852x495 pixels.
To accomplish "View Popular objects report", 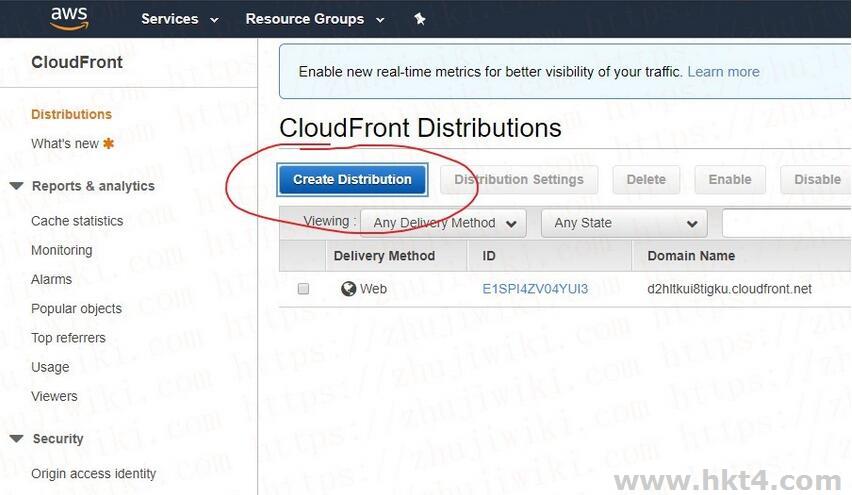I will pos(76,309).
